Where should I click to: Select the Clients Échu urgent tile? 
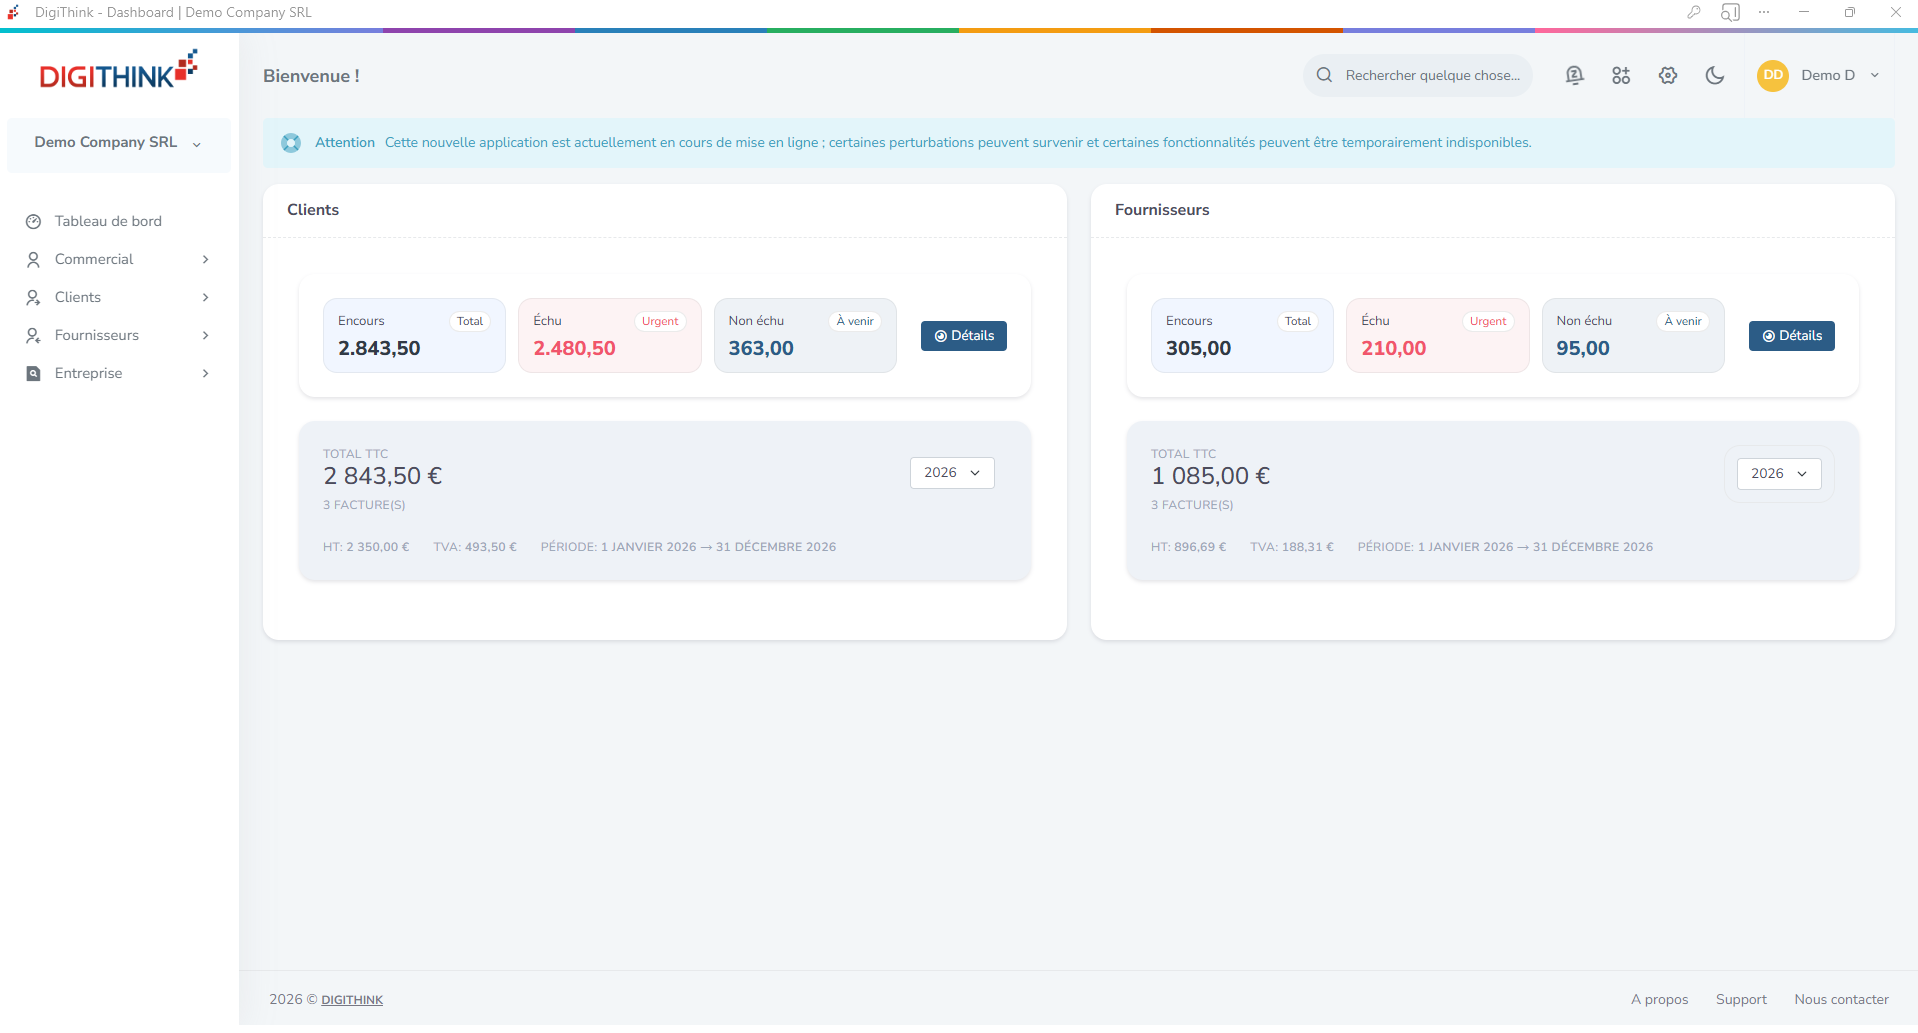609,336
